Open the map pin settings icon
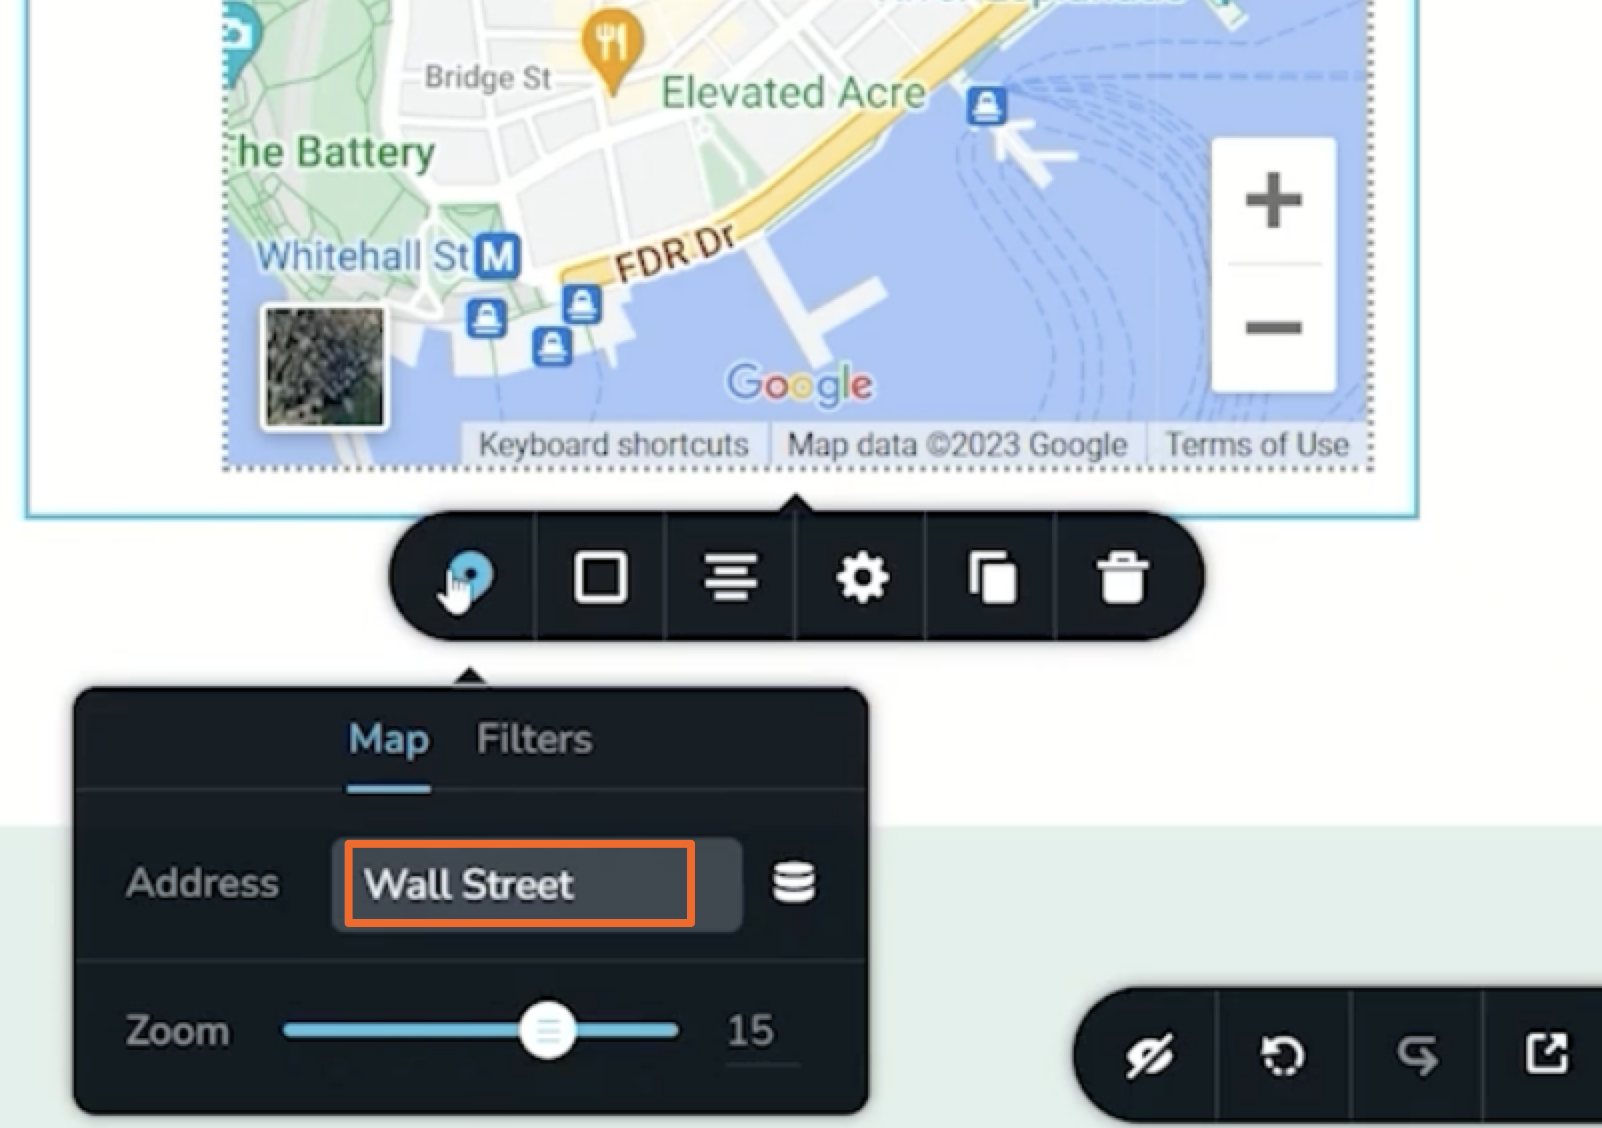 coord(468,577)
